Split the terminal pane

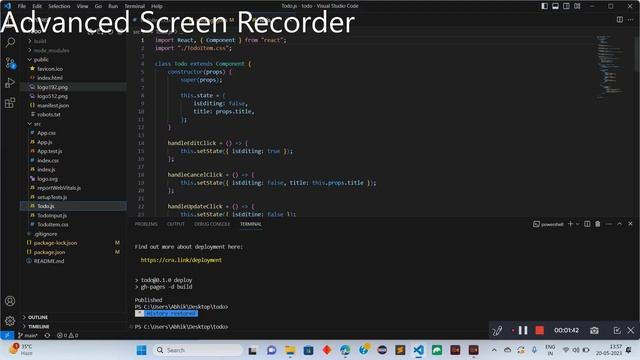pyautogui.click(x=587, y=224)
